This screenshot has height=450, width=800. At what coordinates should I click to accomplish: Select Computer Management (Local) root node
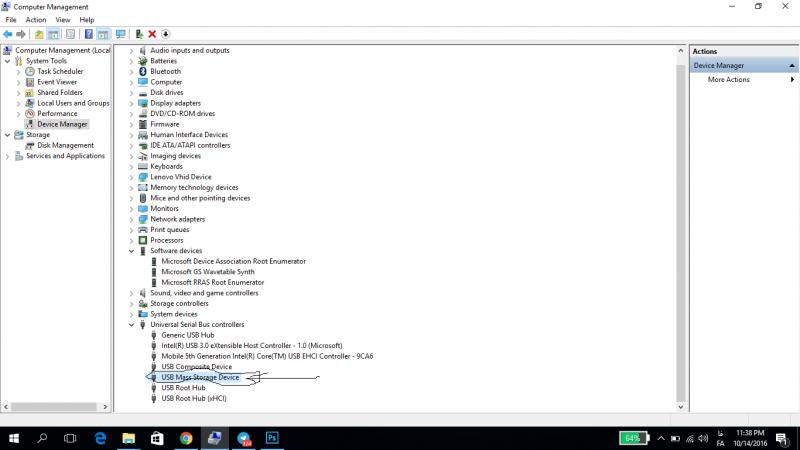[x=62, y=50]
